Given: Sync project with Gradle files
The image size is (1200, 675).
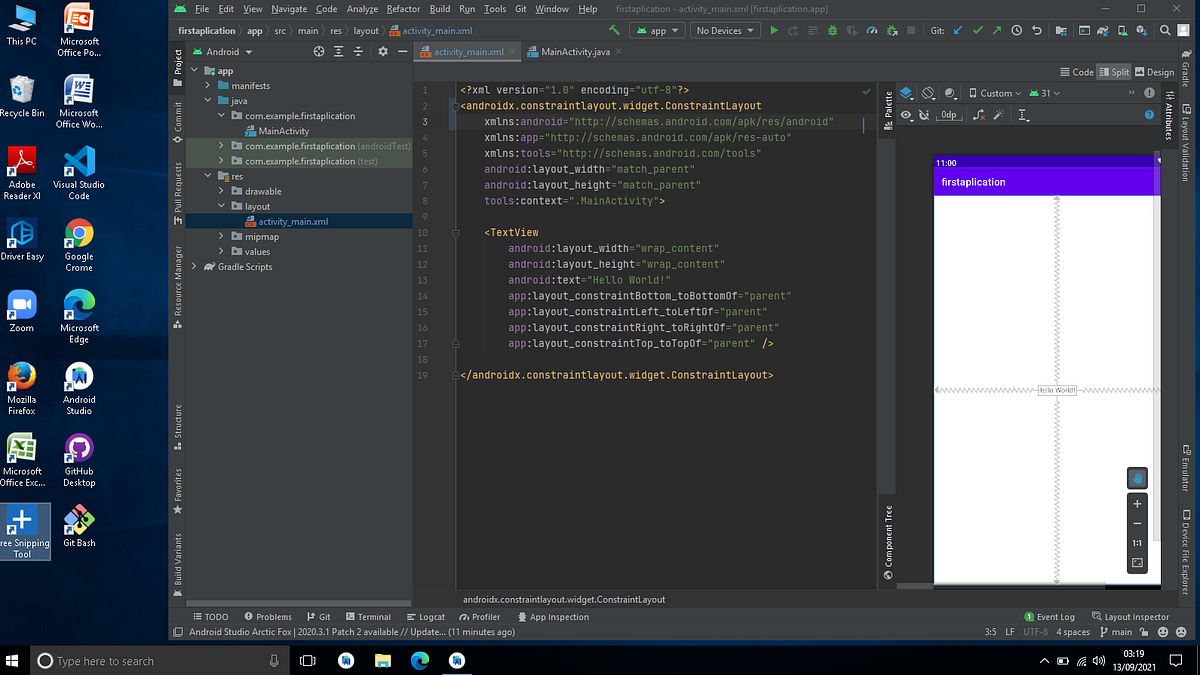Looking at the screenshot, I should 1103,30.
